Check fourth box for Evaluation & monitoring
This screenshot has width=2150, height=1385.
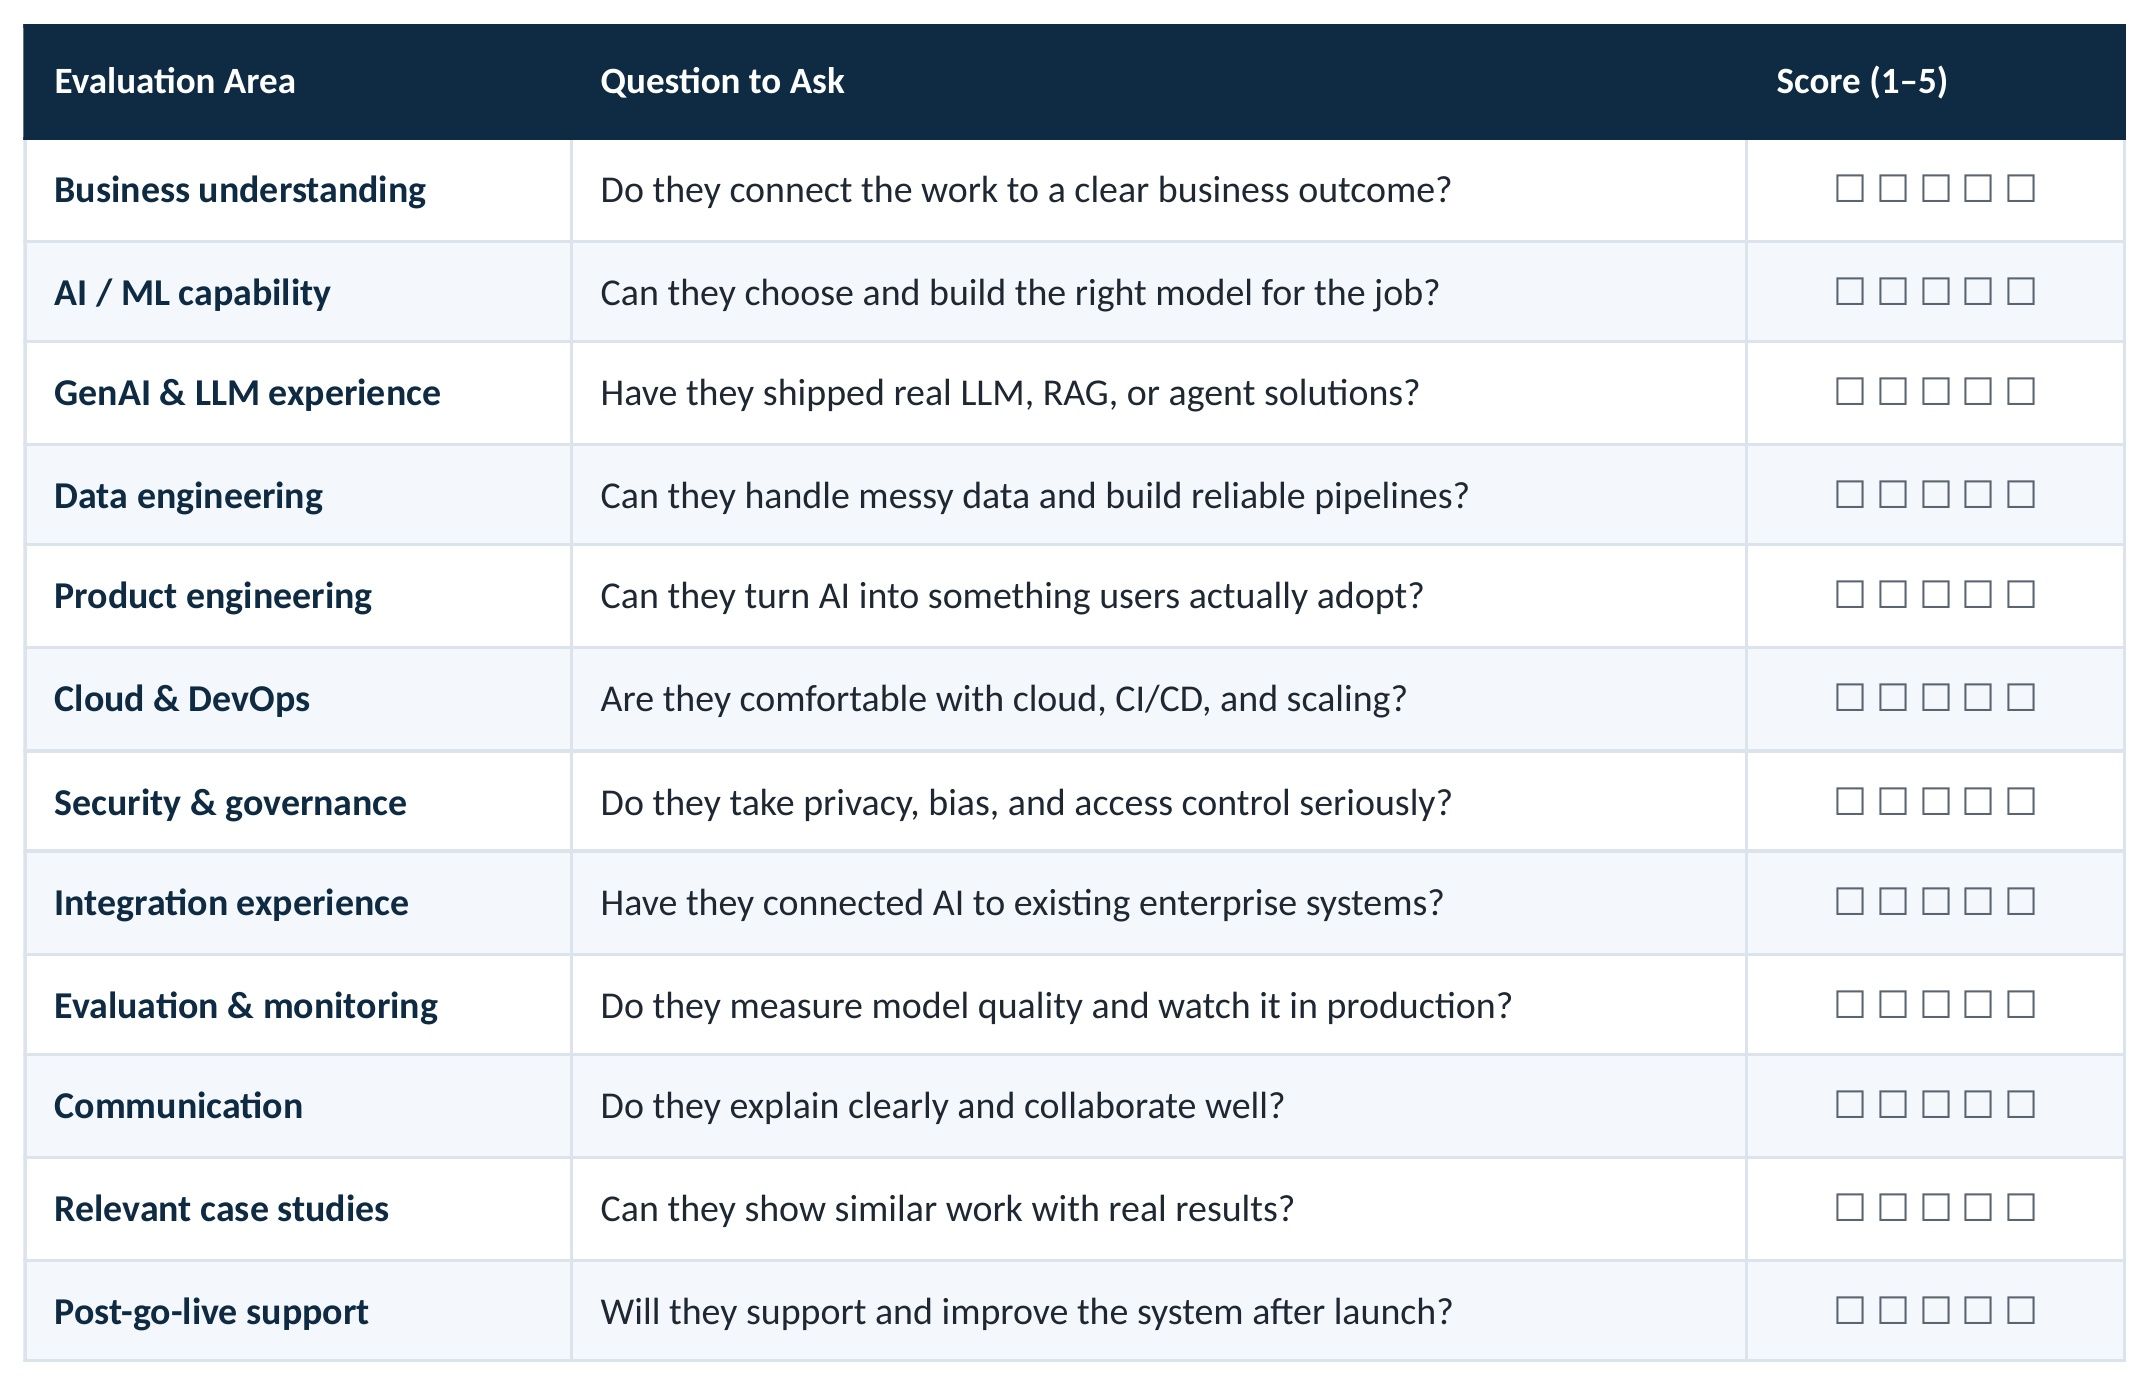pyautogui.click(x=1978, y=1004)
